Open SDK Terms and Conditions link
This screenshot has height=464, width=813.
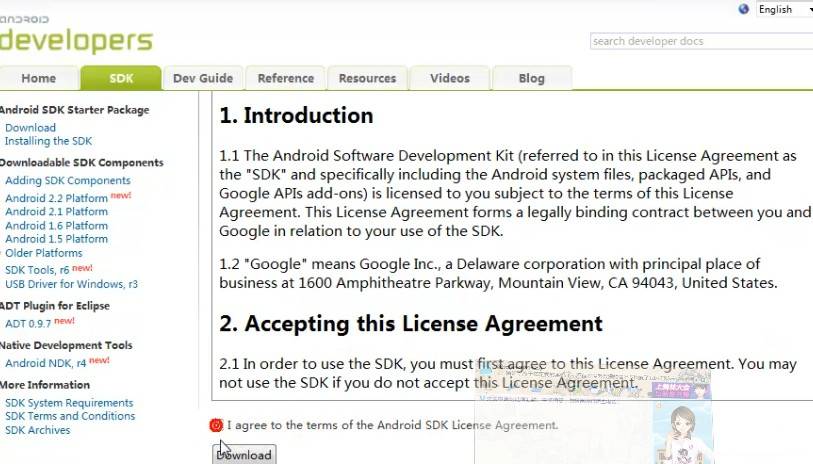pyautogui.click(x=70, y=416)
